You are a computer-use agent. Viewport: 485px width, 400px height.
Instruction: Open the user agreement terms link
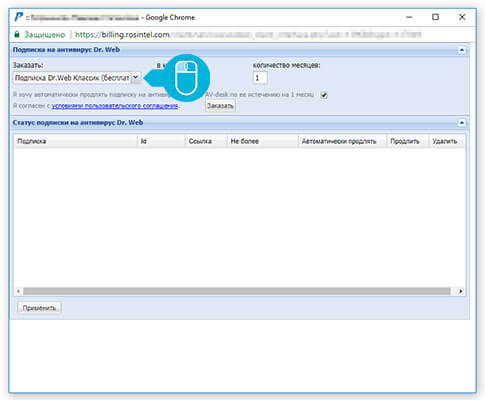point(115,106)
